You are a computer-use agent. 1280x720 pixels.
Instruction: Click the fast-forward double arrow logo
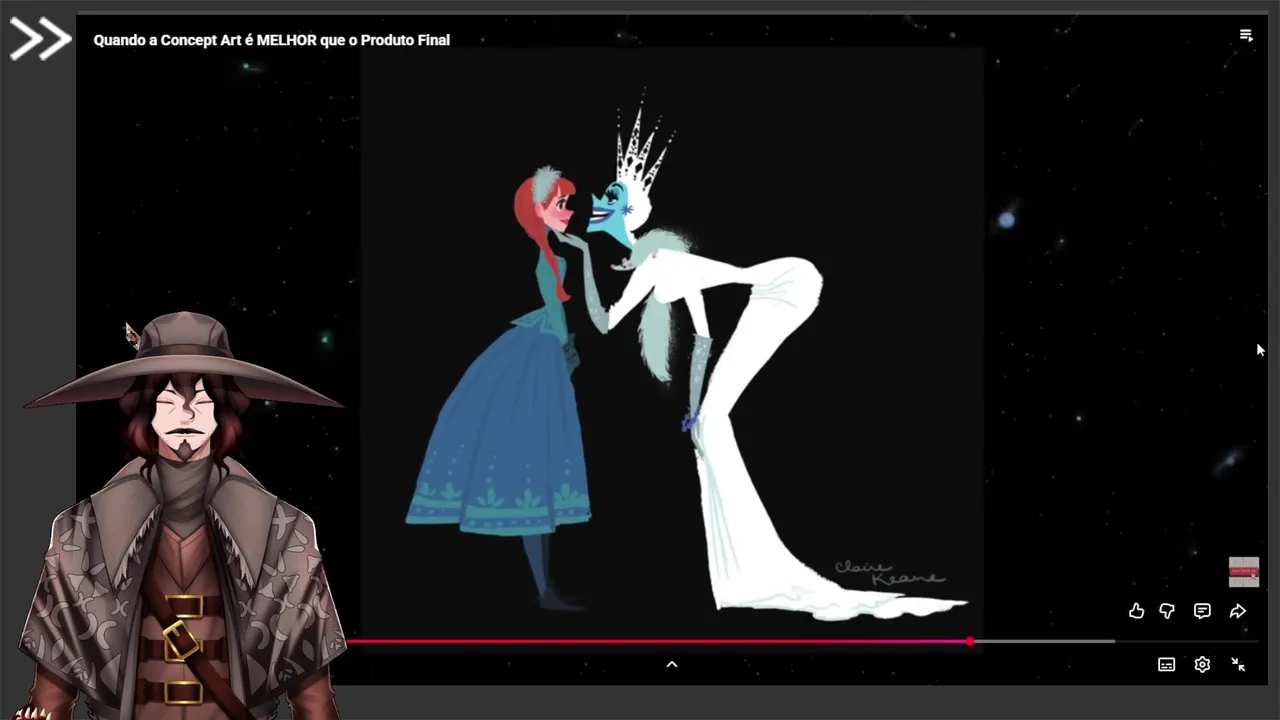coord(40,40)
